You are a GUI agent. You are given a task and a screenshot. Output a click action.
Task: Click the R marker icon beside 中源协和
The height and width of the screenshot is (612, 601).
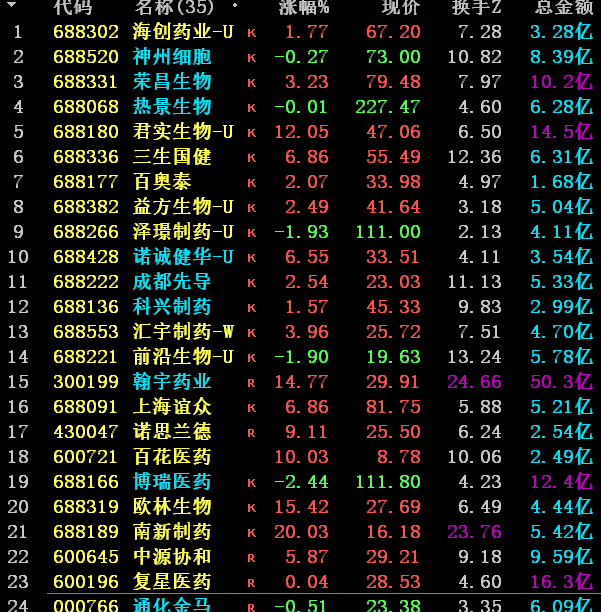click(x=252, y=558)
